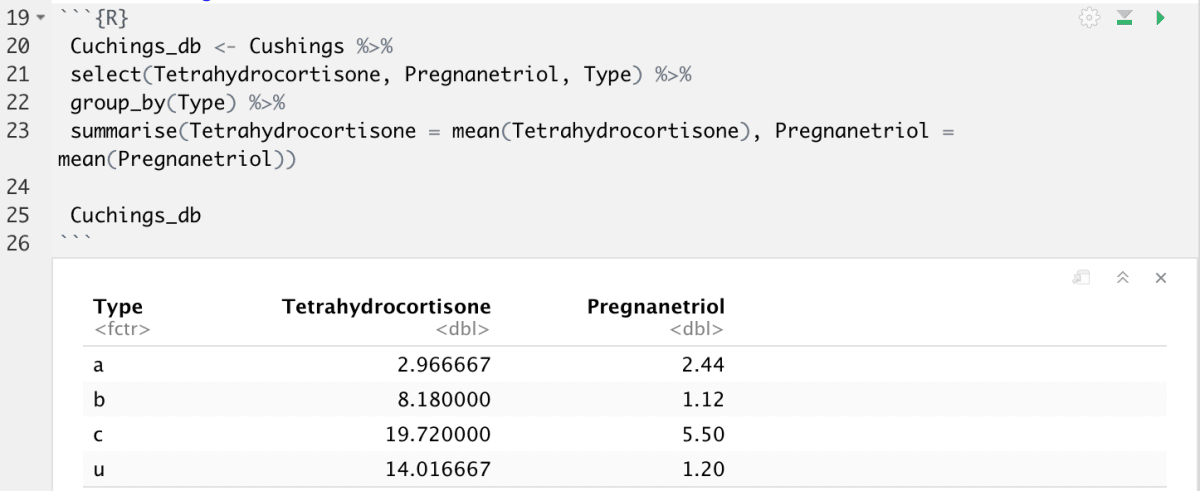Clear the chunk output with X
The image size is (1200, 491).
(1160, 278)
